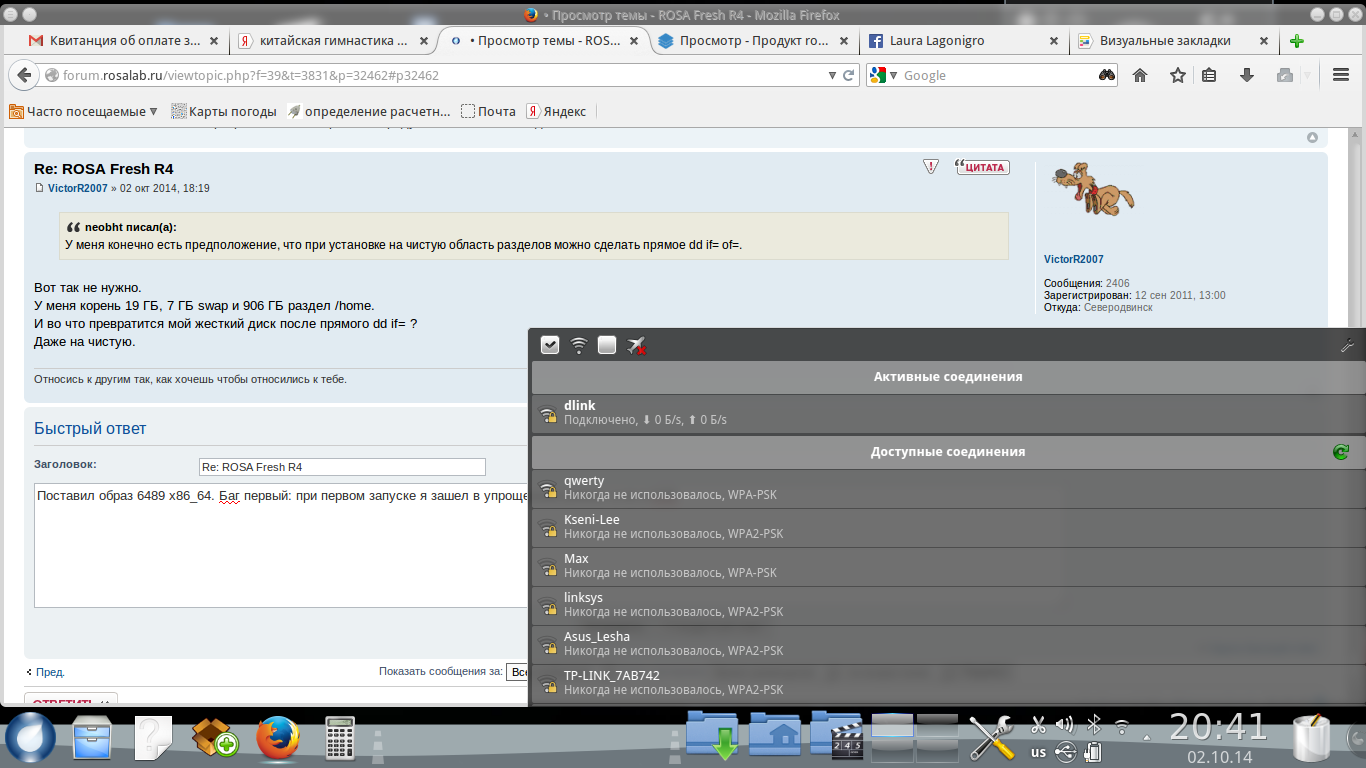1366x768 pixels.
Task: Toggle the networking enabled checkbox
Action: click(x=550, y=345)
